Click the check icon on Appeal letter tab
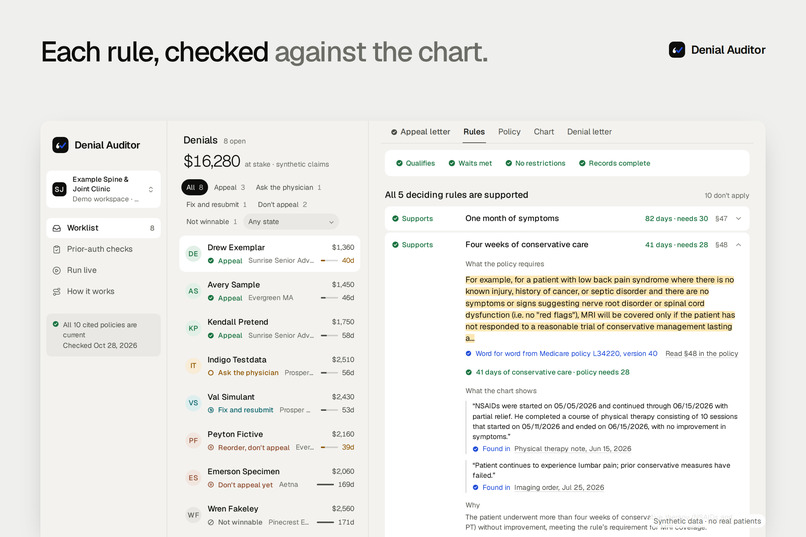 pyautogui.click(x=394, y=132)
